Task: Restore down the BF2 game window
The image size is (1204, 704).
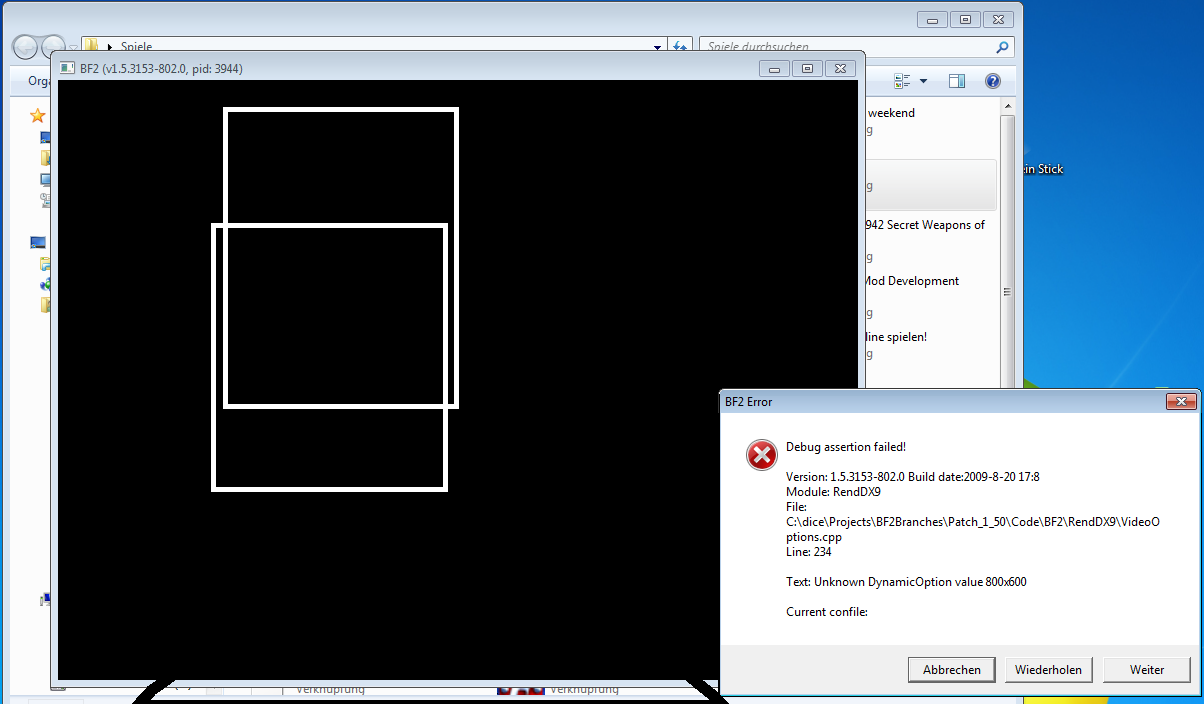Action: (x=807, y=69)
